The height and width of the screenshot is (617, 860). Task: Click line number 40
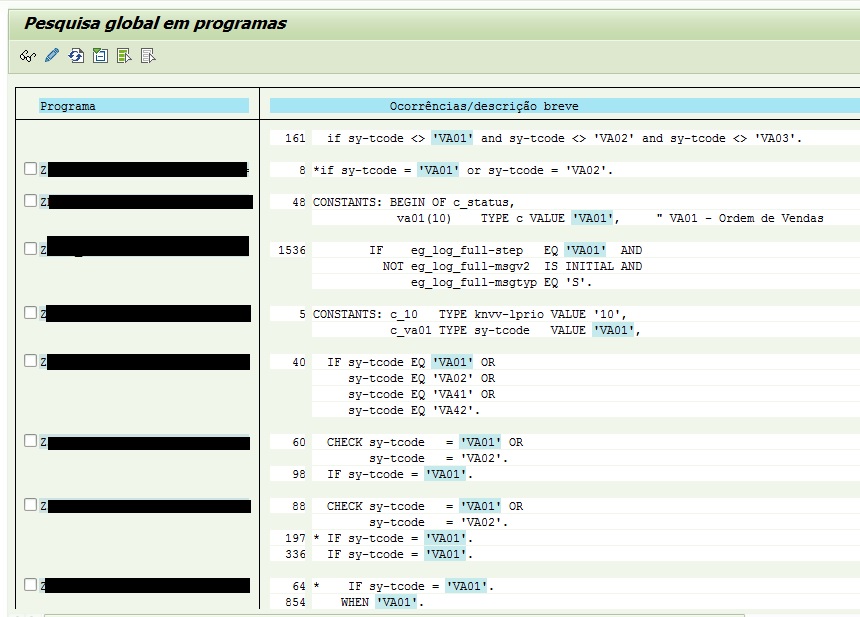(x=299, y=363)
